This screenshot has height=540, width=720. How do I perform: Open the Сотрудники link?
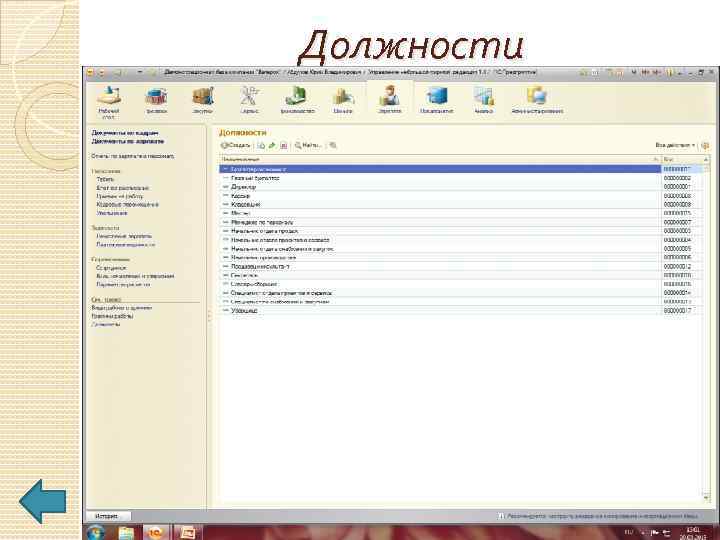(x=111, y=268)
